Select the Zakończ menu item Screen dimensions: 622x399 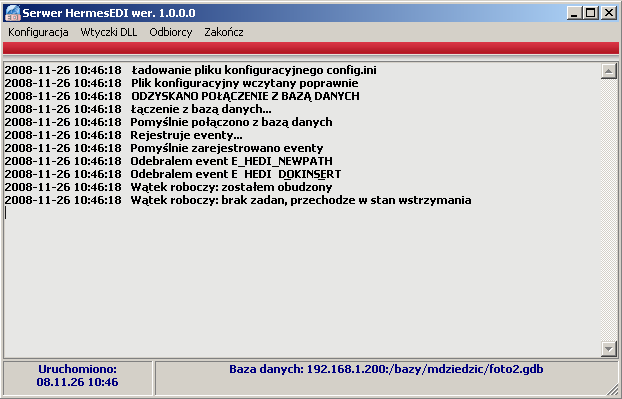[x=224, y=32]
